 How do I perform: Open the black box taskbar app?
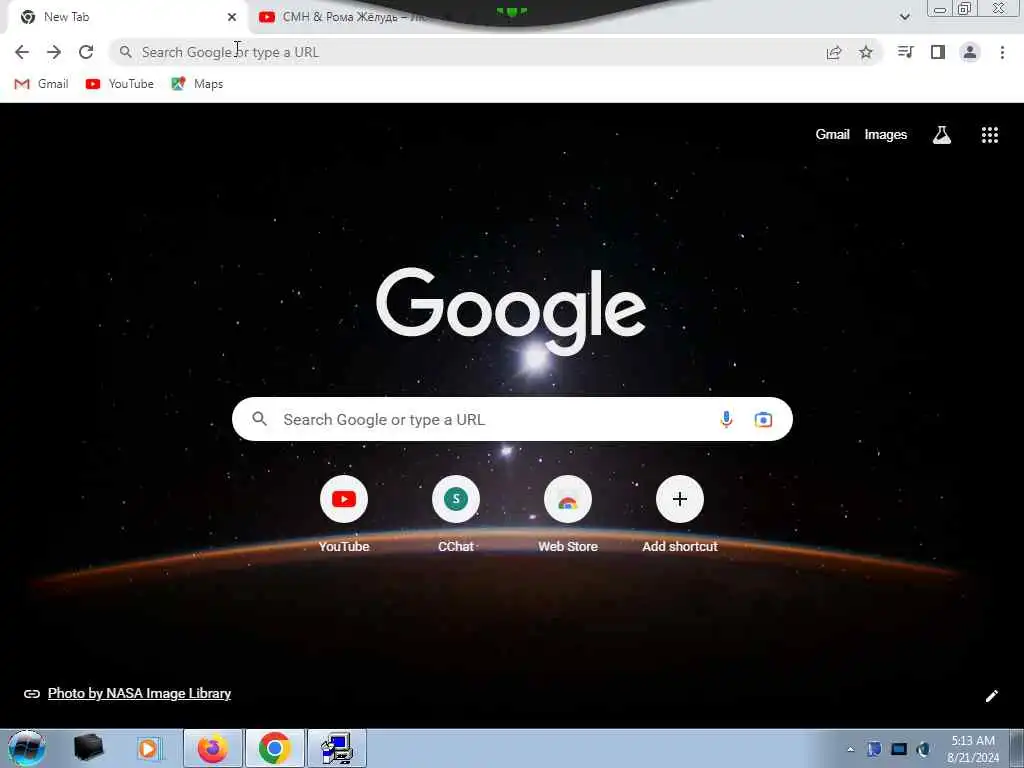coord(89,748)
